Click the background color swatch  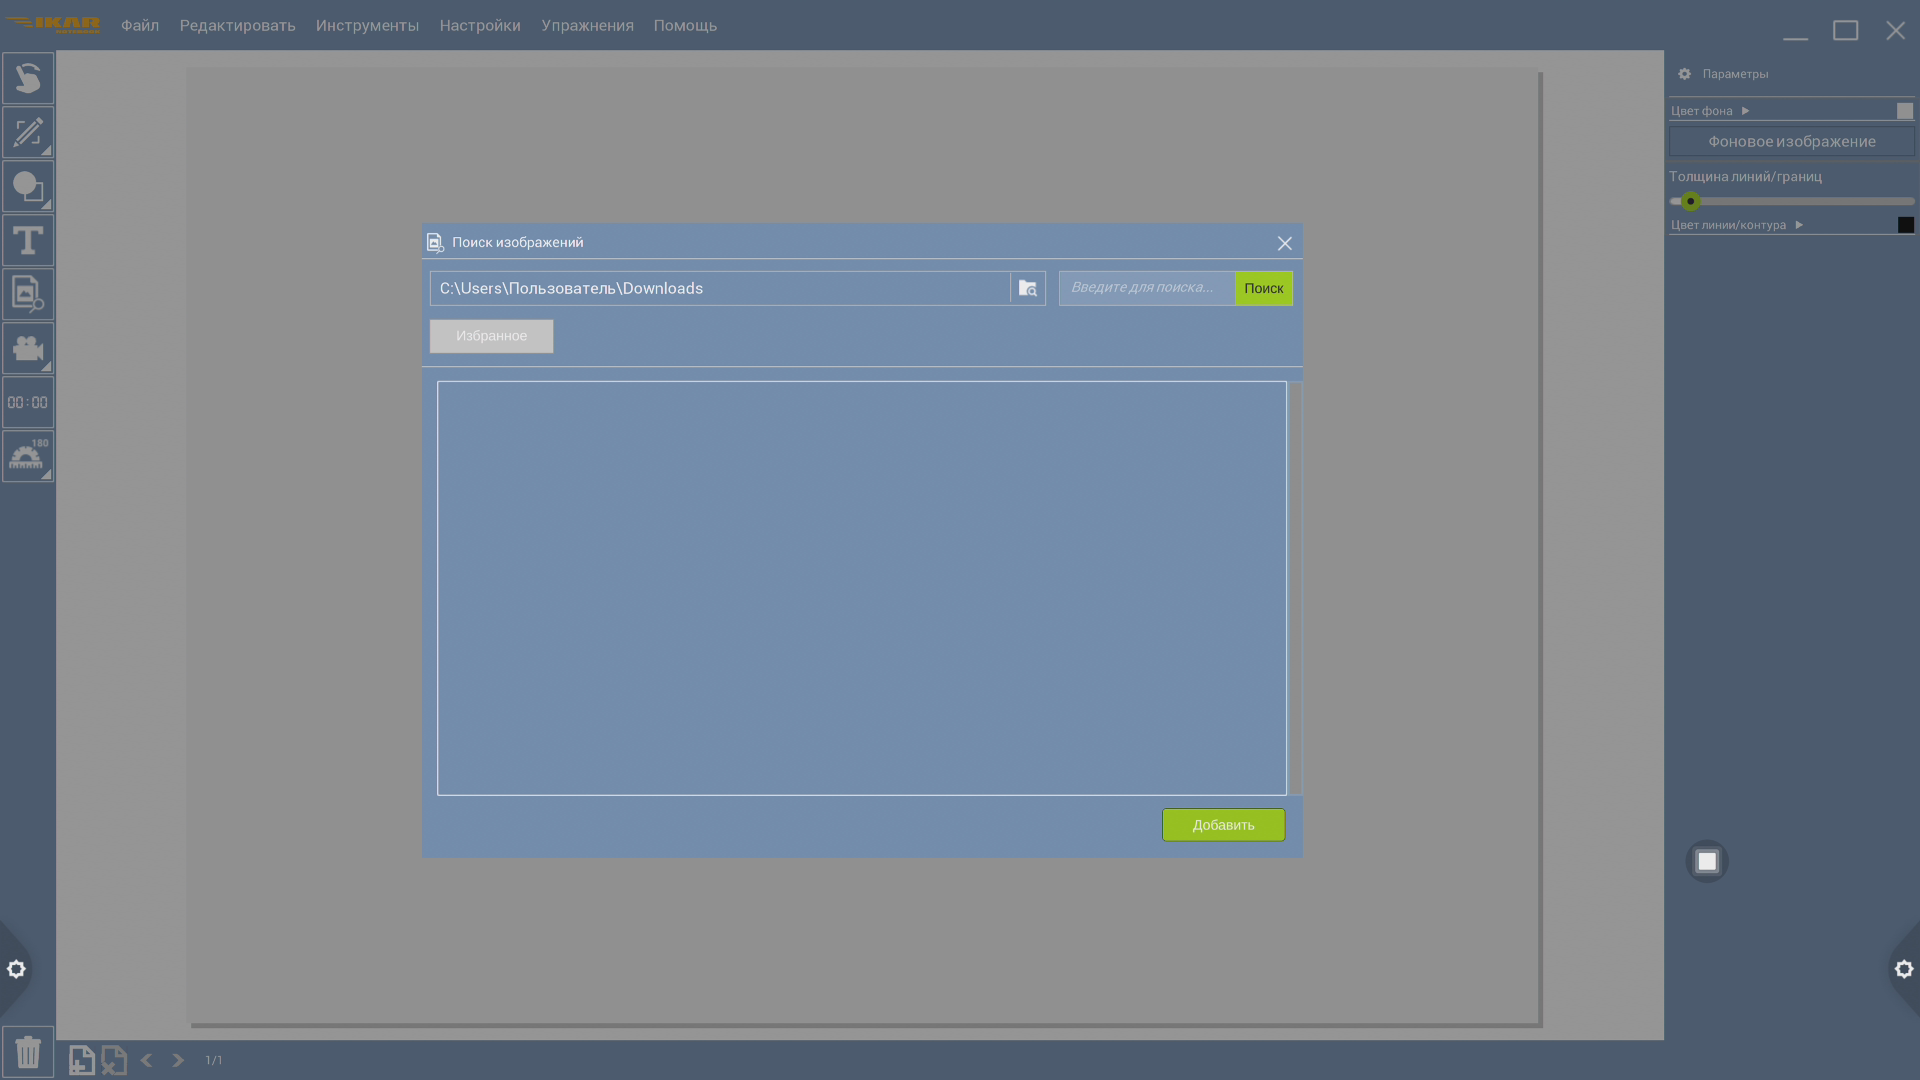(x=1905, y=111)
